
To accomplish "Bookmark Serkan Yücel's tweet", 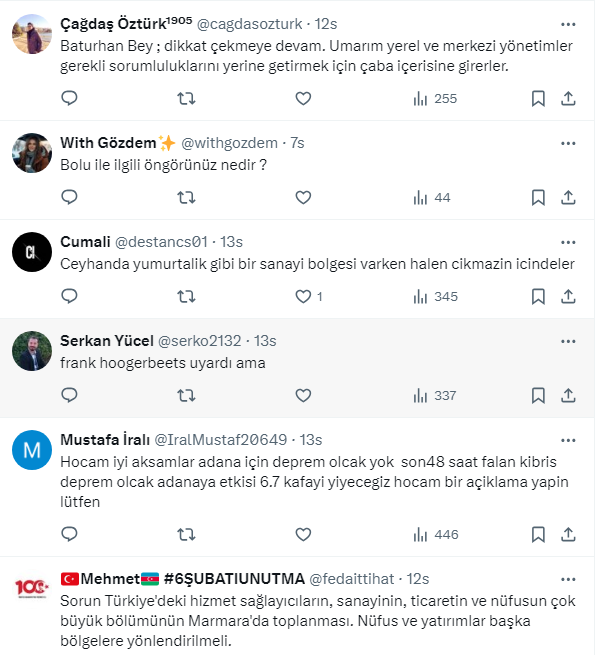I will point(538,395).
